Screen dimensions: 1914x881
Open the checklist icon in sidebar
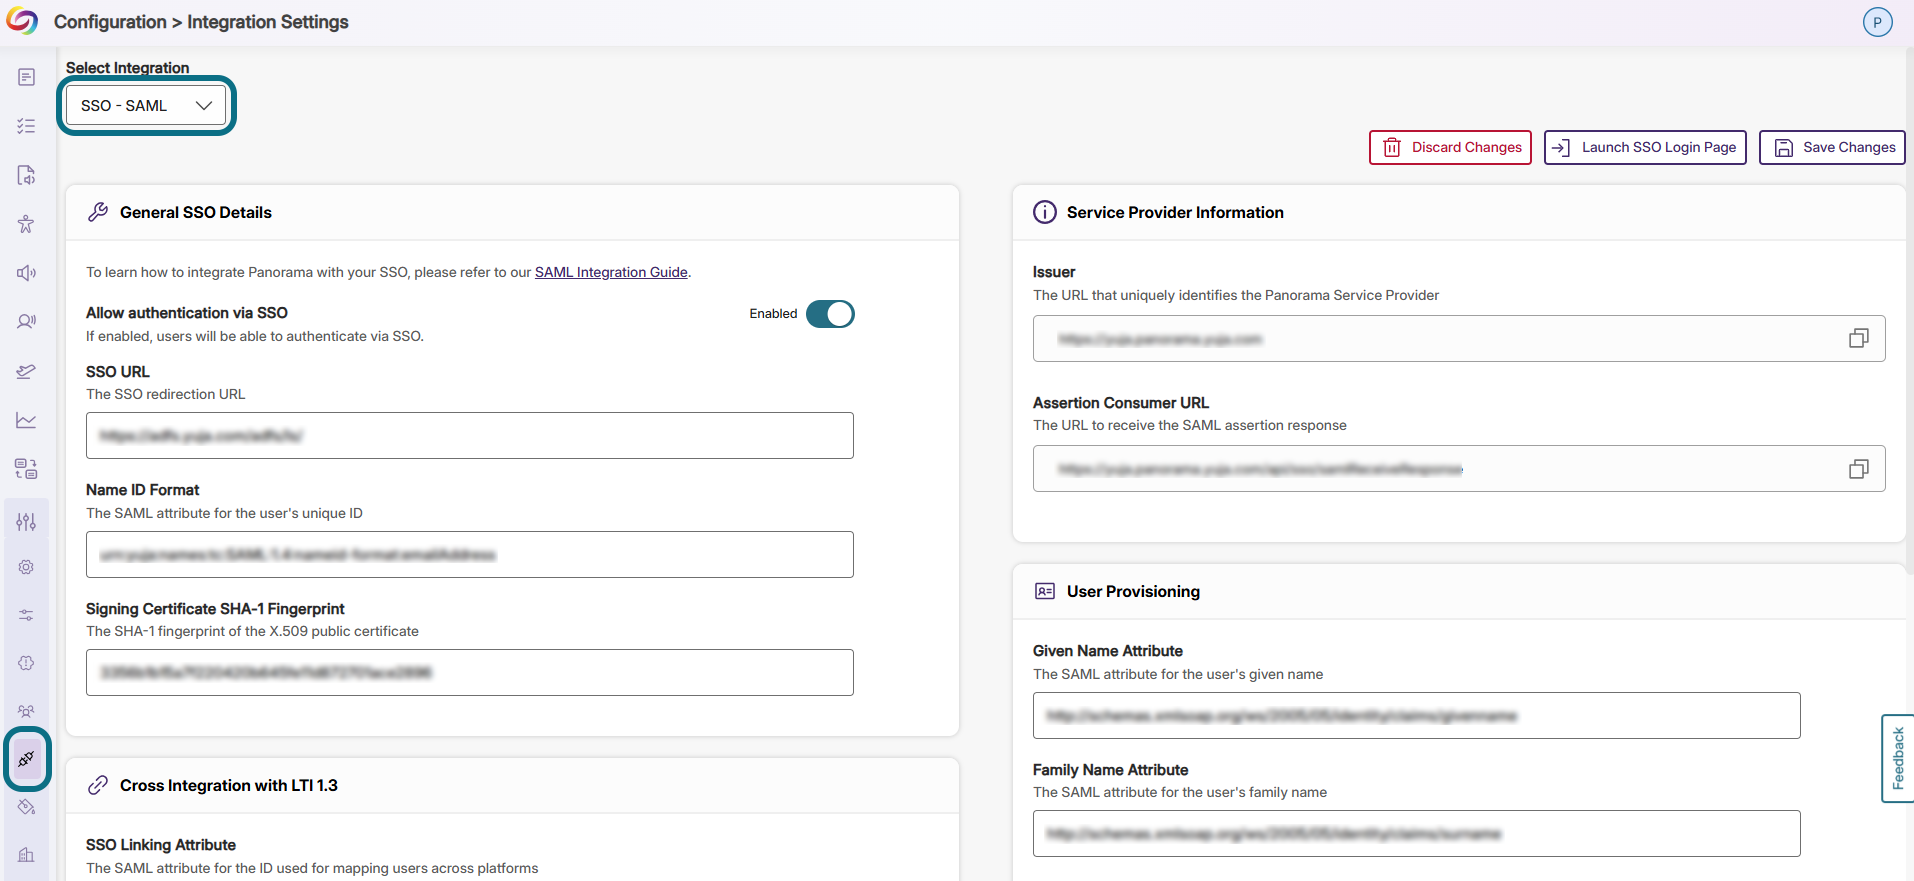tap(26, 126)
